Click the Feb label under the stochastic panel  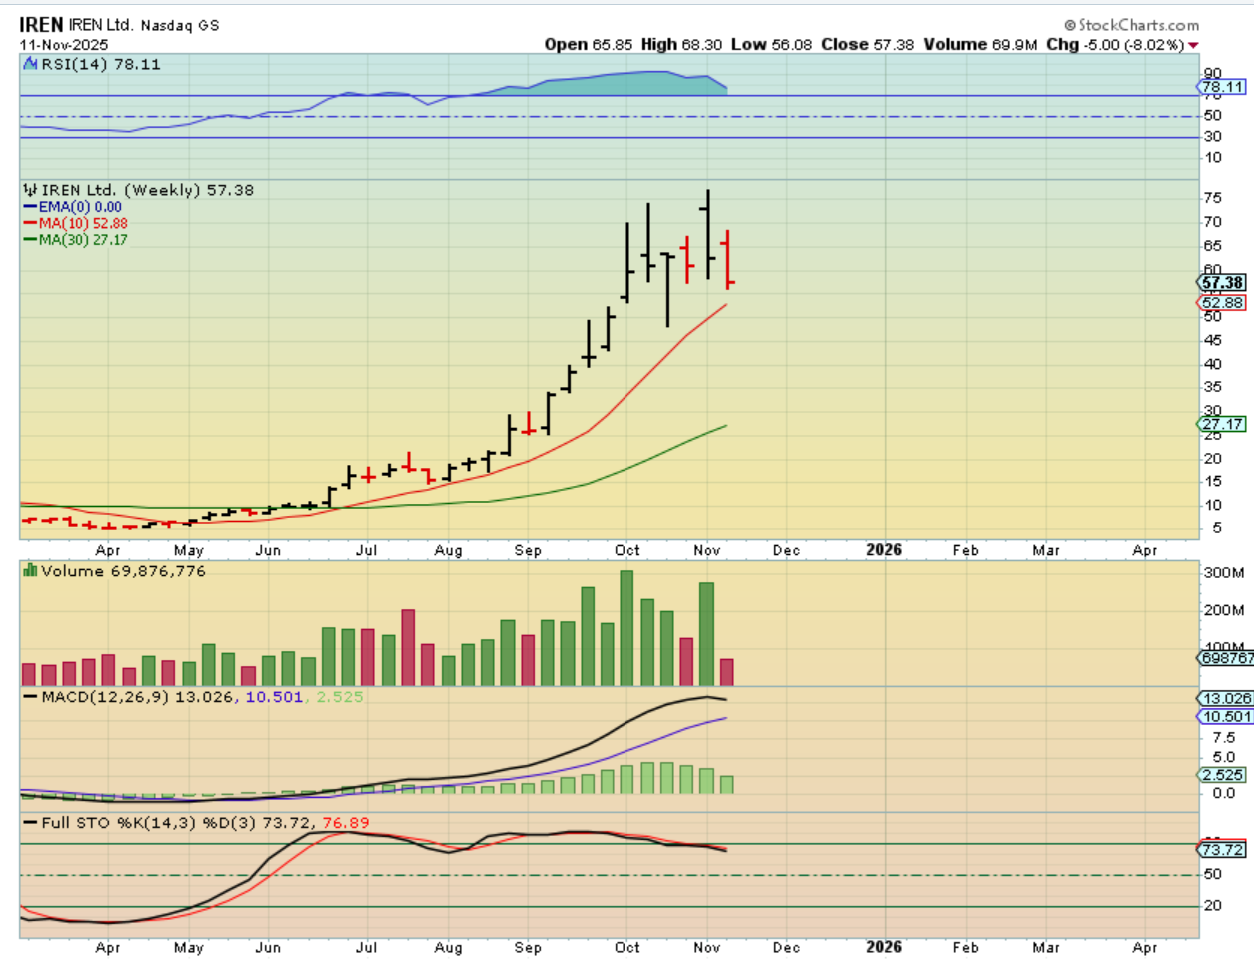[x=965, y=947]
